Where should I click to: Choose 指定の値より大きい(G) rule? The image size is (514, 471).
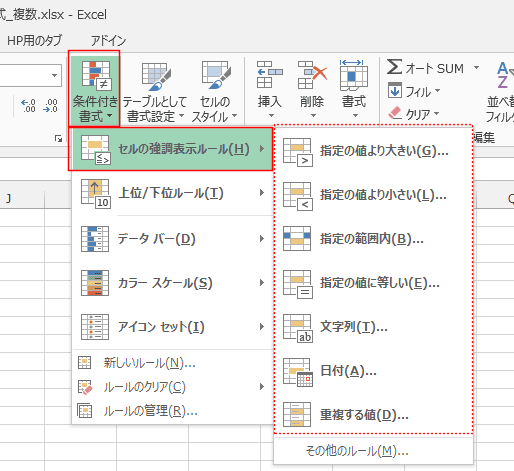point(373,151)
